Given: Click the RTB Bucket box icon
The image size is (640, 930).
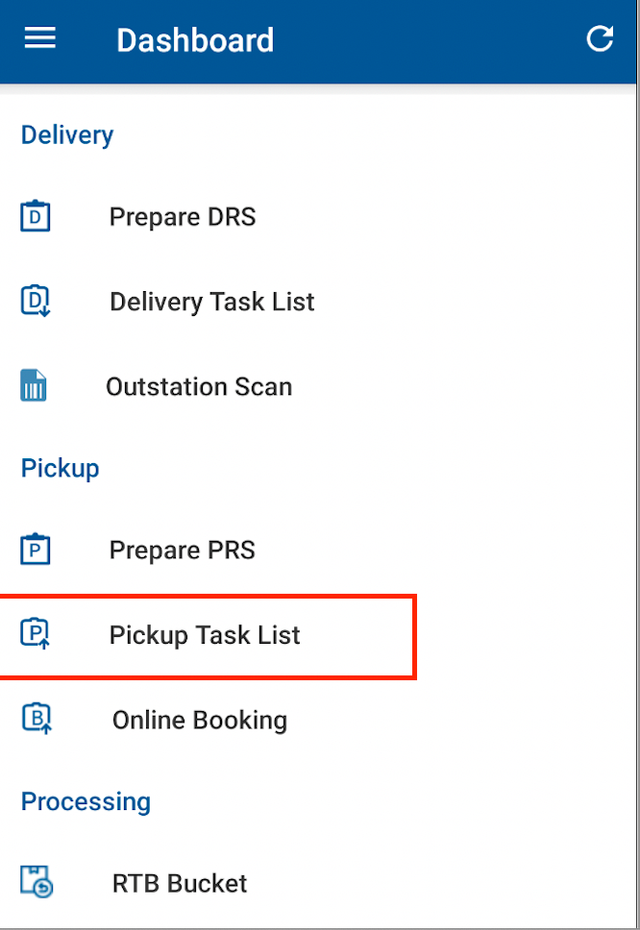Looking at the screenshot, I should pos(36,883).
